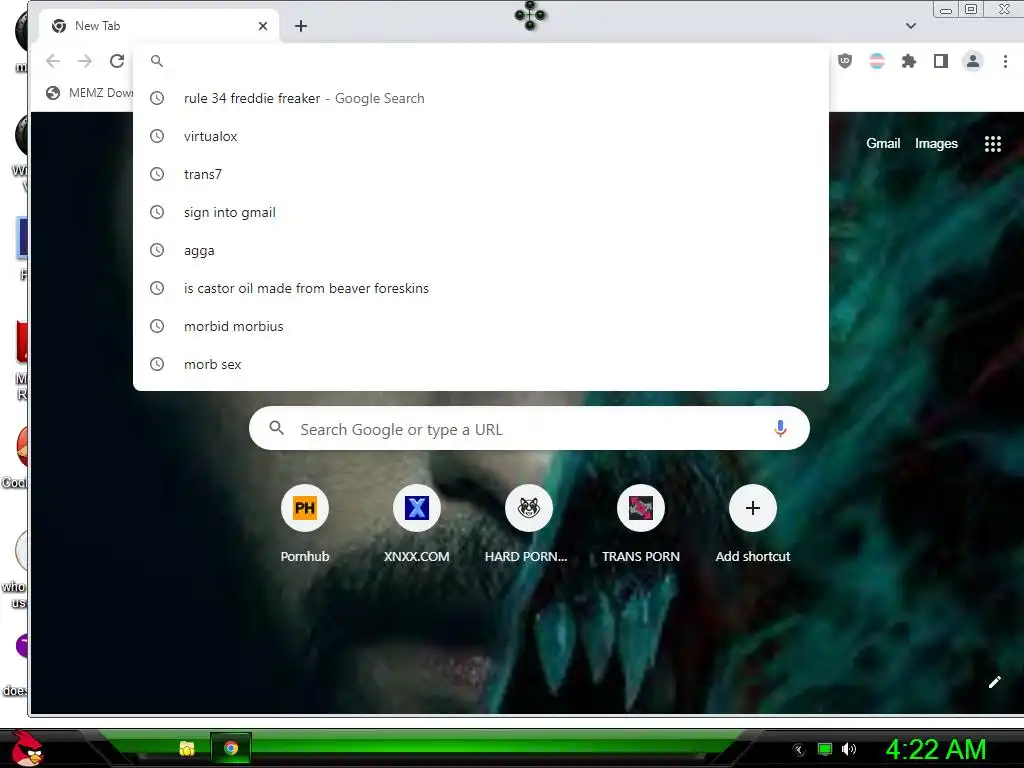Click the 'Search Google or type a URL' box
This screenshot has width=1024, height=768.
[x=529, y=428]
